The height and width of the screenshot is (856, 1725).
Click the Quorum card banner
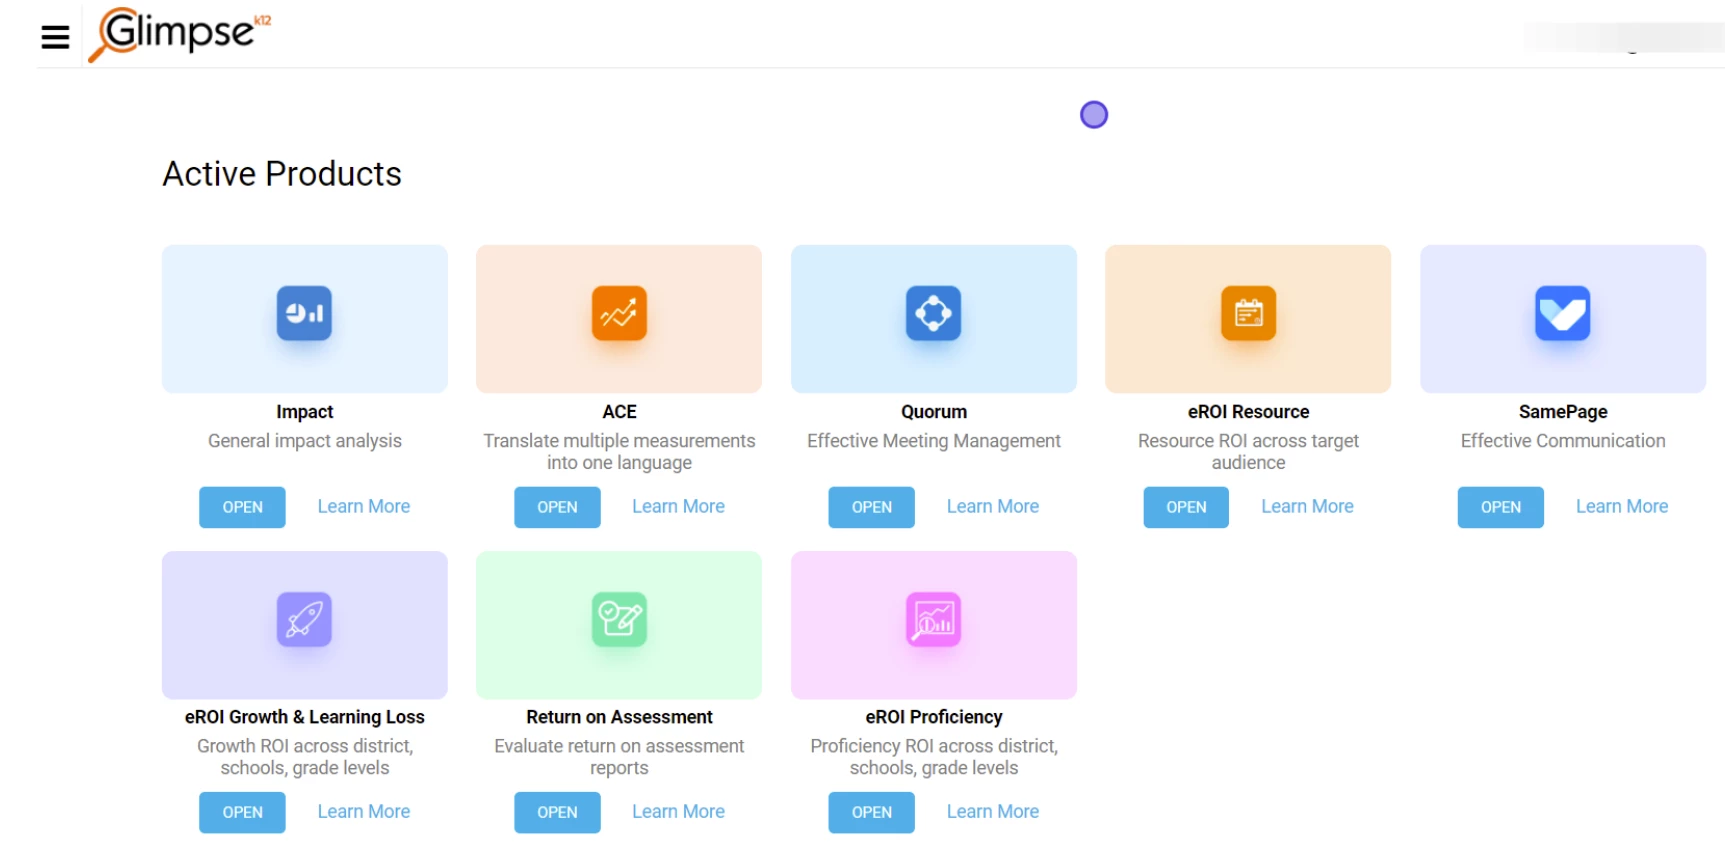click(x=933, y=319)
